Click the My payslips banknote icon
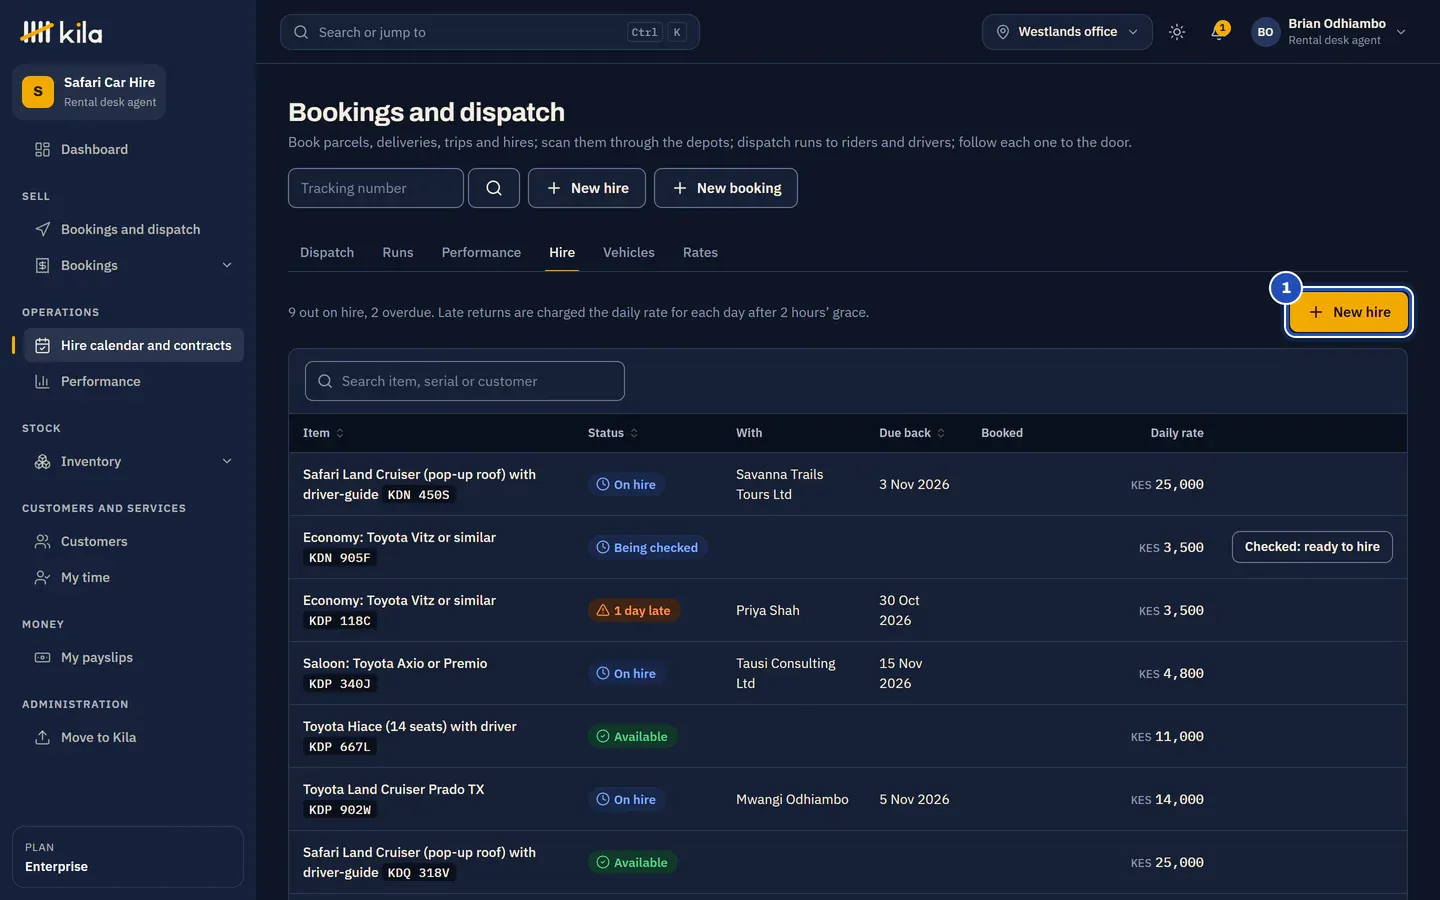 pyautogui.click(x=42, y=657)
